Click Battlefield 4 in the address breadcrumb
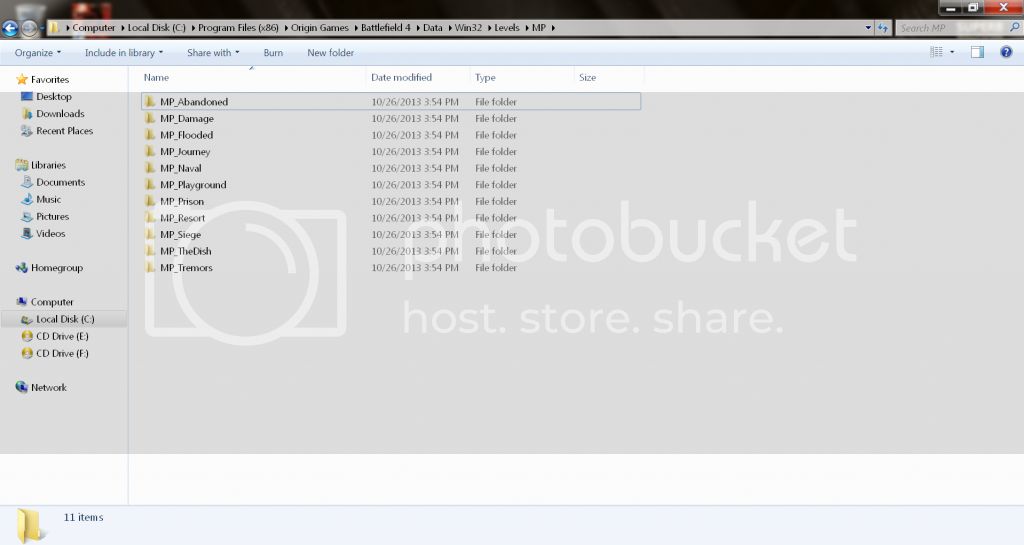Image resolution: width=1024 pixels, height=545 pixels. click(386, 28)
